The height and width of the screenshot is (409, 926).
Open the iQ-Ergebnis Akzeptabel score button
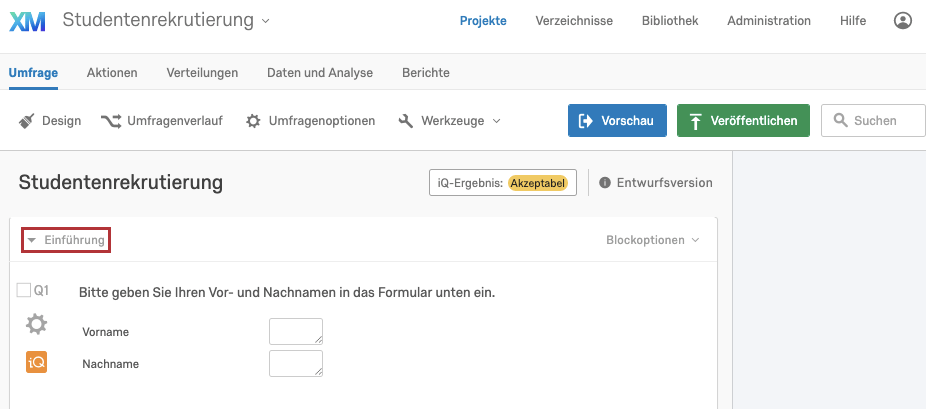pyautogui.click(x=502, y=183)
